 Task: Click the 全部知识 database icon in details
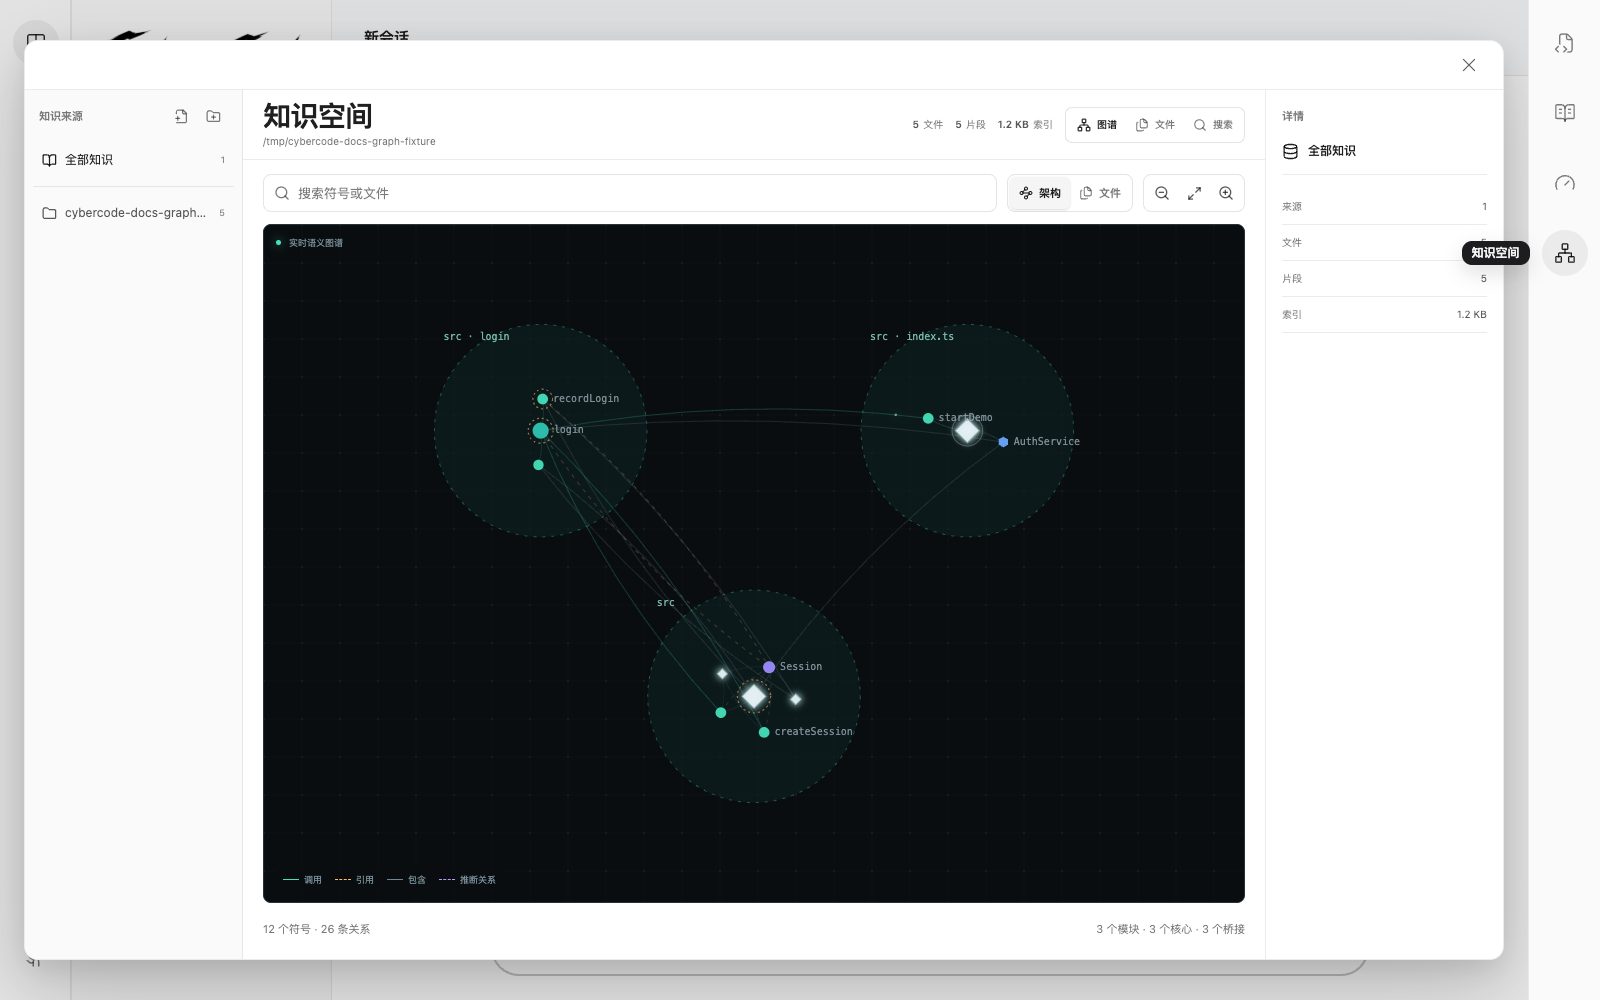point(1290,151)
